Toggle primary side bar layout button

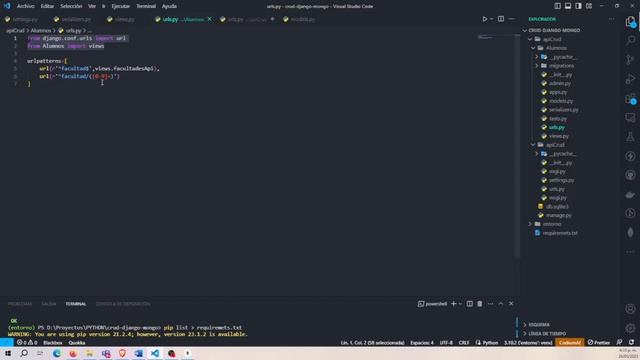tap(558, 6)
